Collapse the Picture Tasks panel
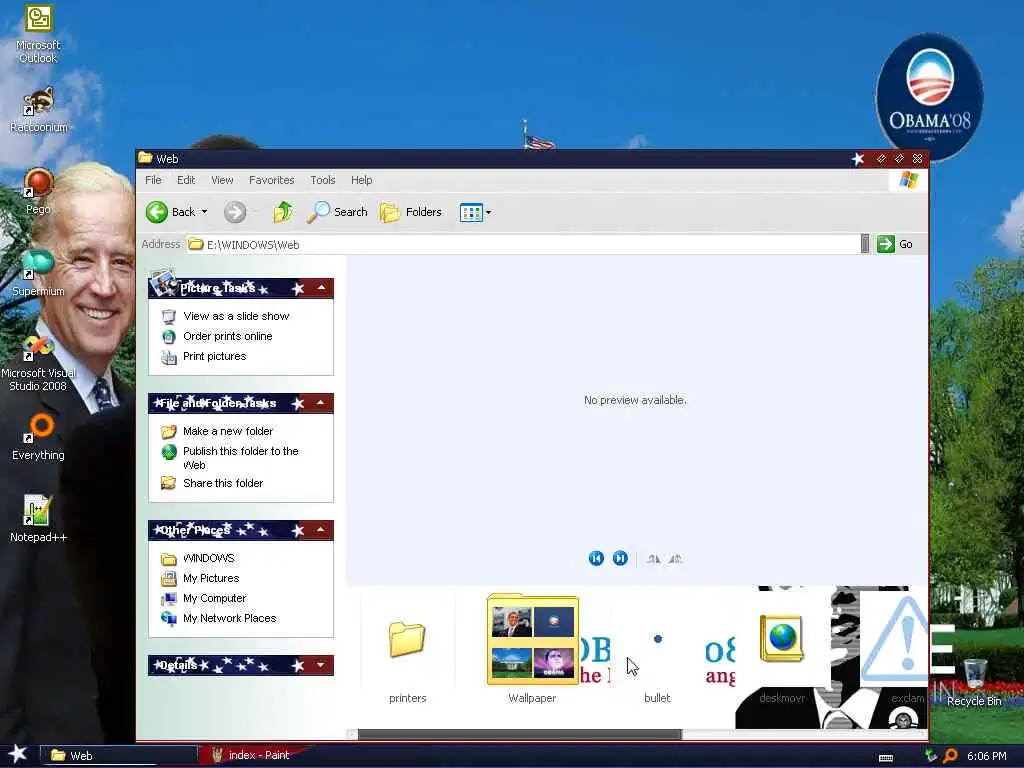Image resolution: width=1024 pixels, height=768 pixels. click(x=321, y=287)
